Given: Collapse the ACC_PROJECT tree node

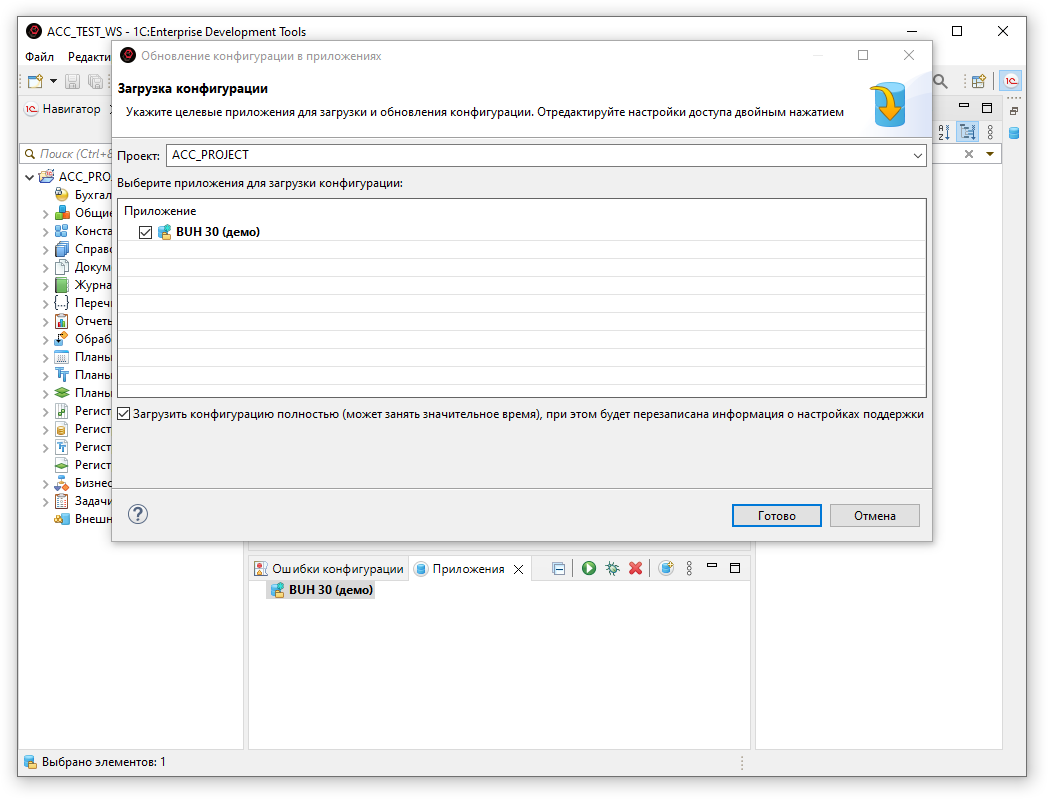Looking at the screenshot, I should tap(29, 177).
